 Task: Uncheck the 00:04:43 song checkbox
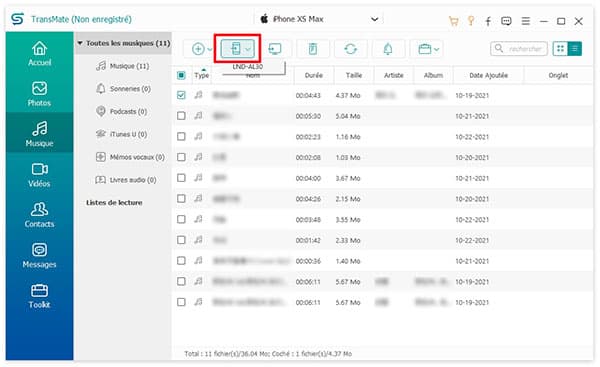[x=181, y=95]
